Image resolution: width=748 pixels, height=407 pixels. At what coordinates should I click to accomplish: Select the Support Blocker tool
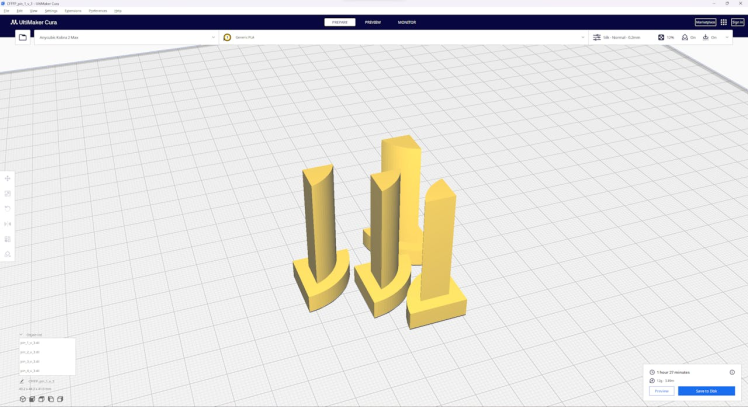pyautogui.click(x=8, y=254)
